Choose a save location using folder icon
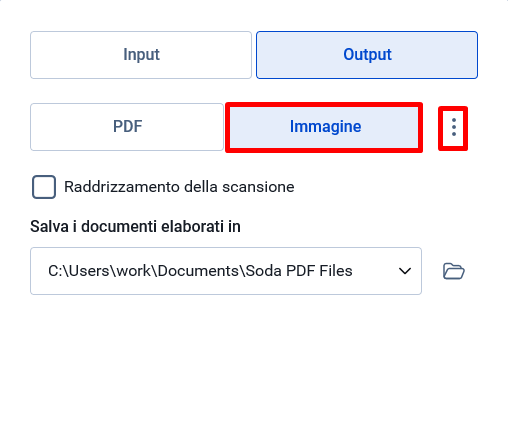 coord(453,271)
